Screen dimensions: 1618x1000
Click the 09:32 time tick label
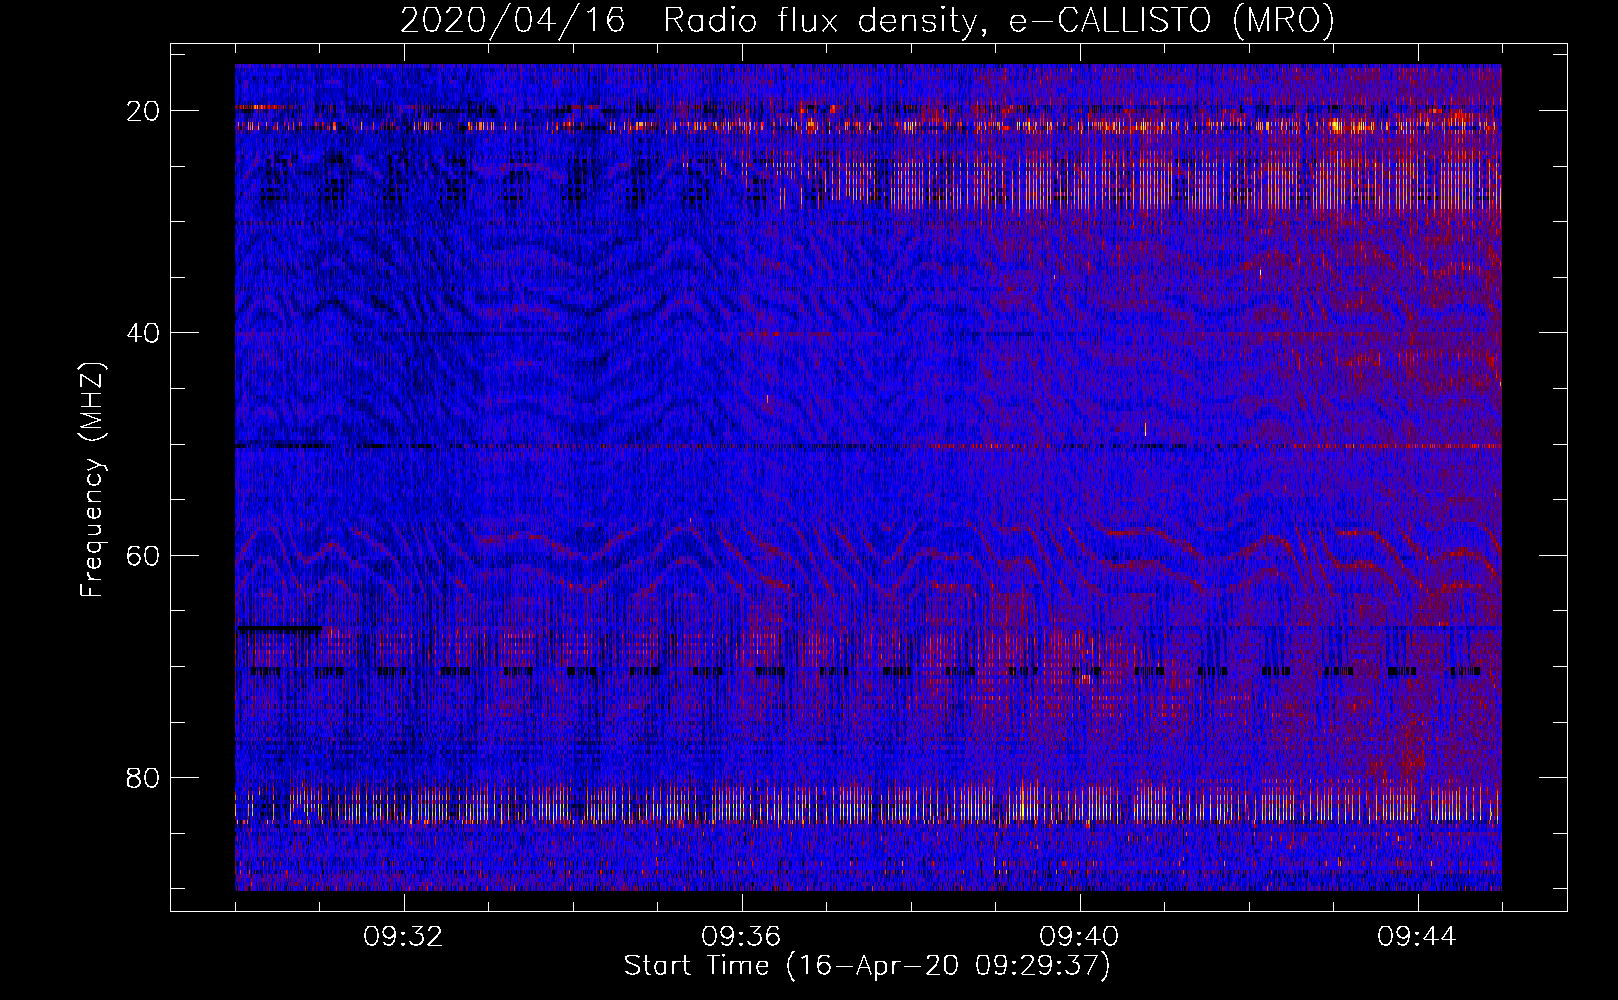404,937
